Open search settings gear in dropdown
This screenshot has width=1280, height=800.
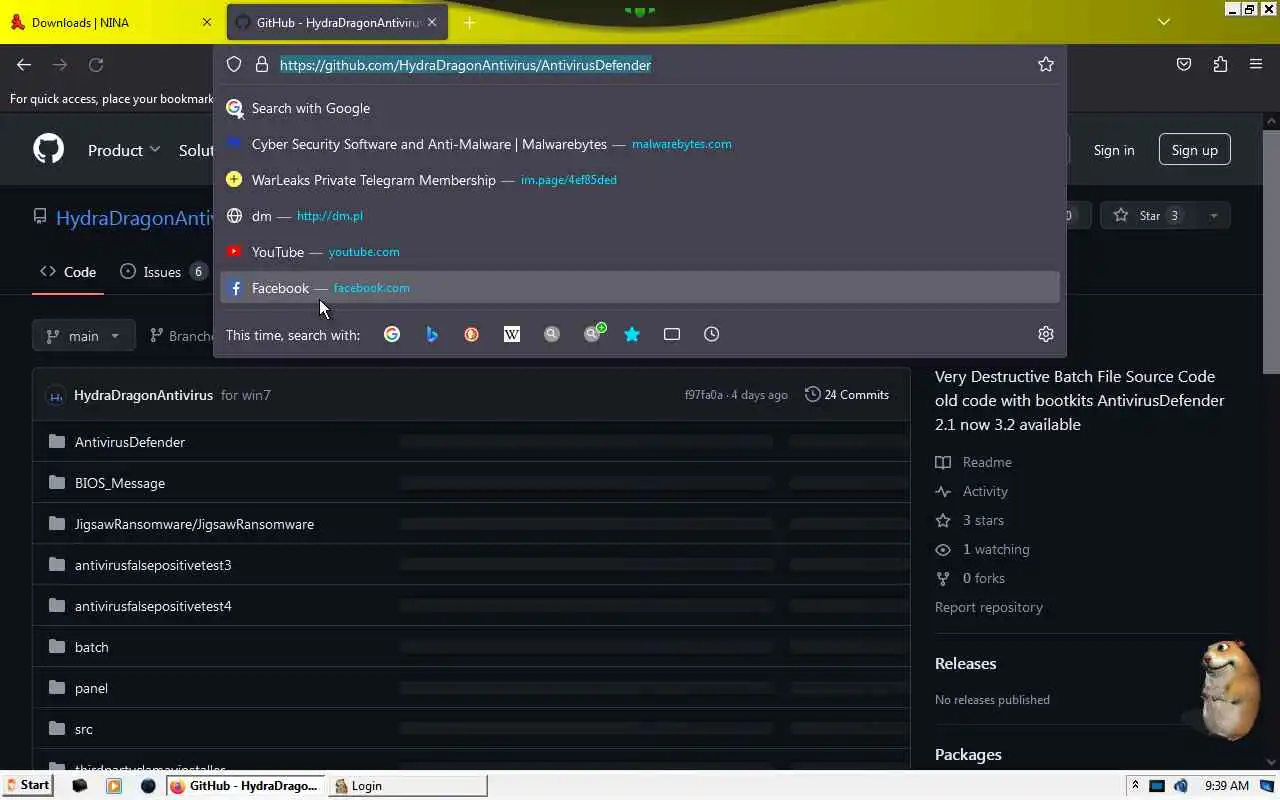pos(1046,334)
